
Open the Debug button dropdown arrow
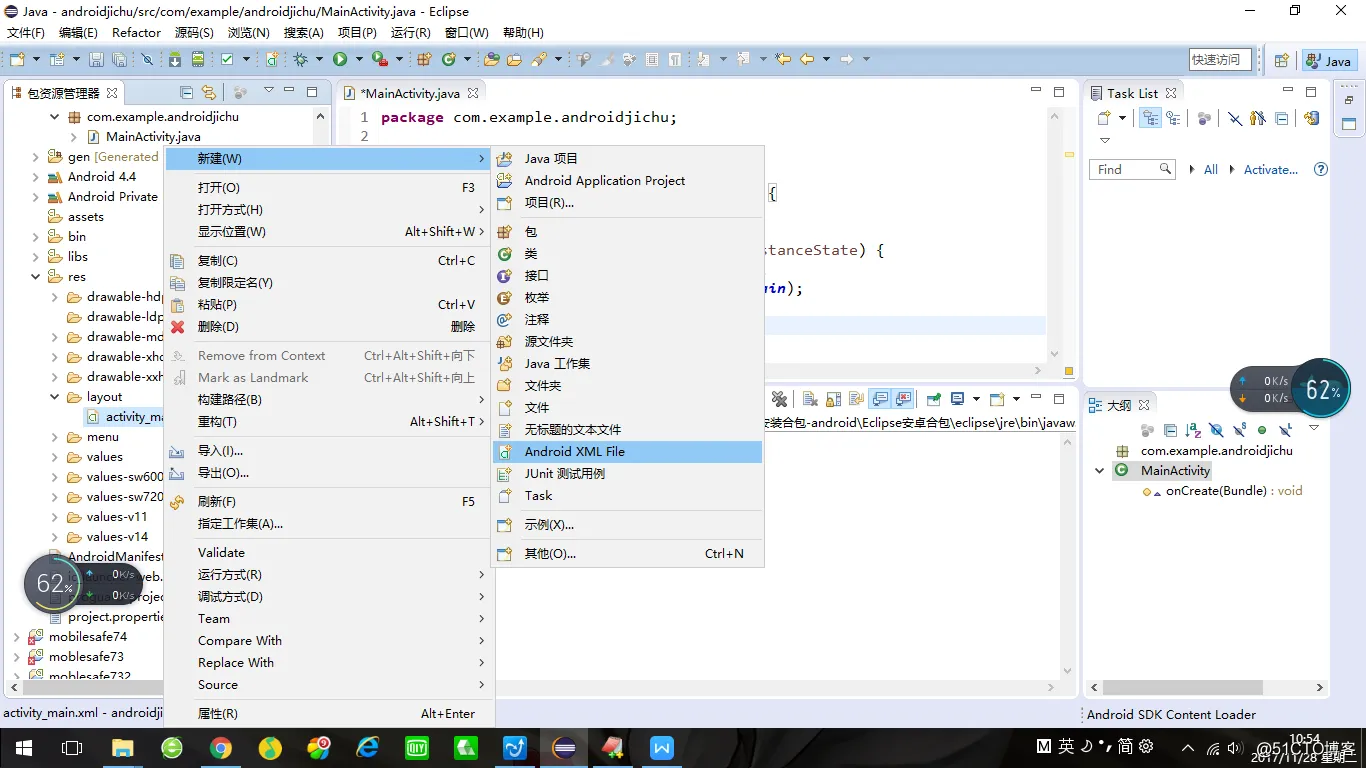point(319,60)
